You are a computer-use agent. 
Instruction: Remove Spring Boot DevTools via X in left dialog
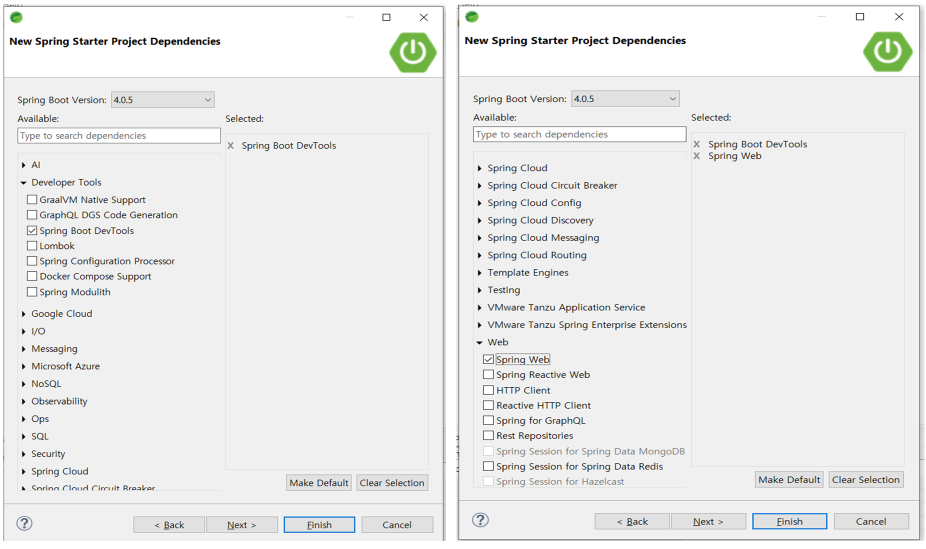[x=230, y=145]
